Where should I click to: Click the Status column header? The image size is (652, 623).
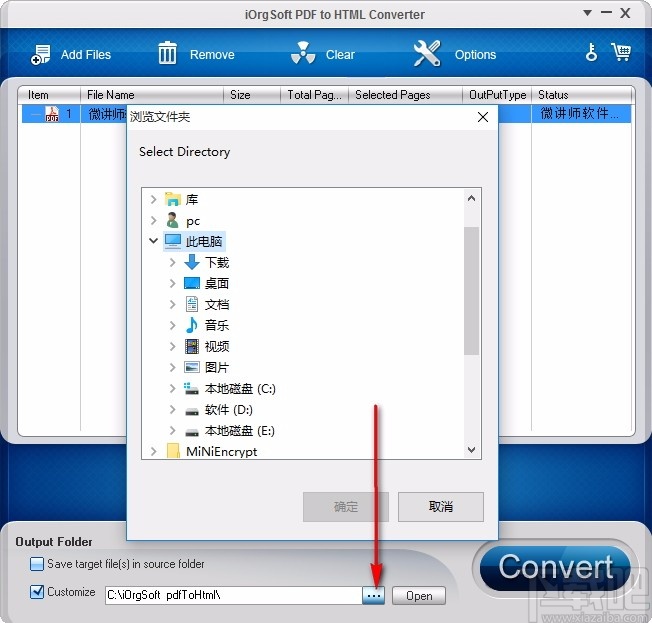point(582,95)
